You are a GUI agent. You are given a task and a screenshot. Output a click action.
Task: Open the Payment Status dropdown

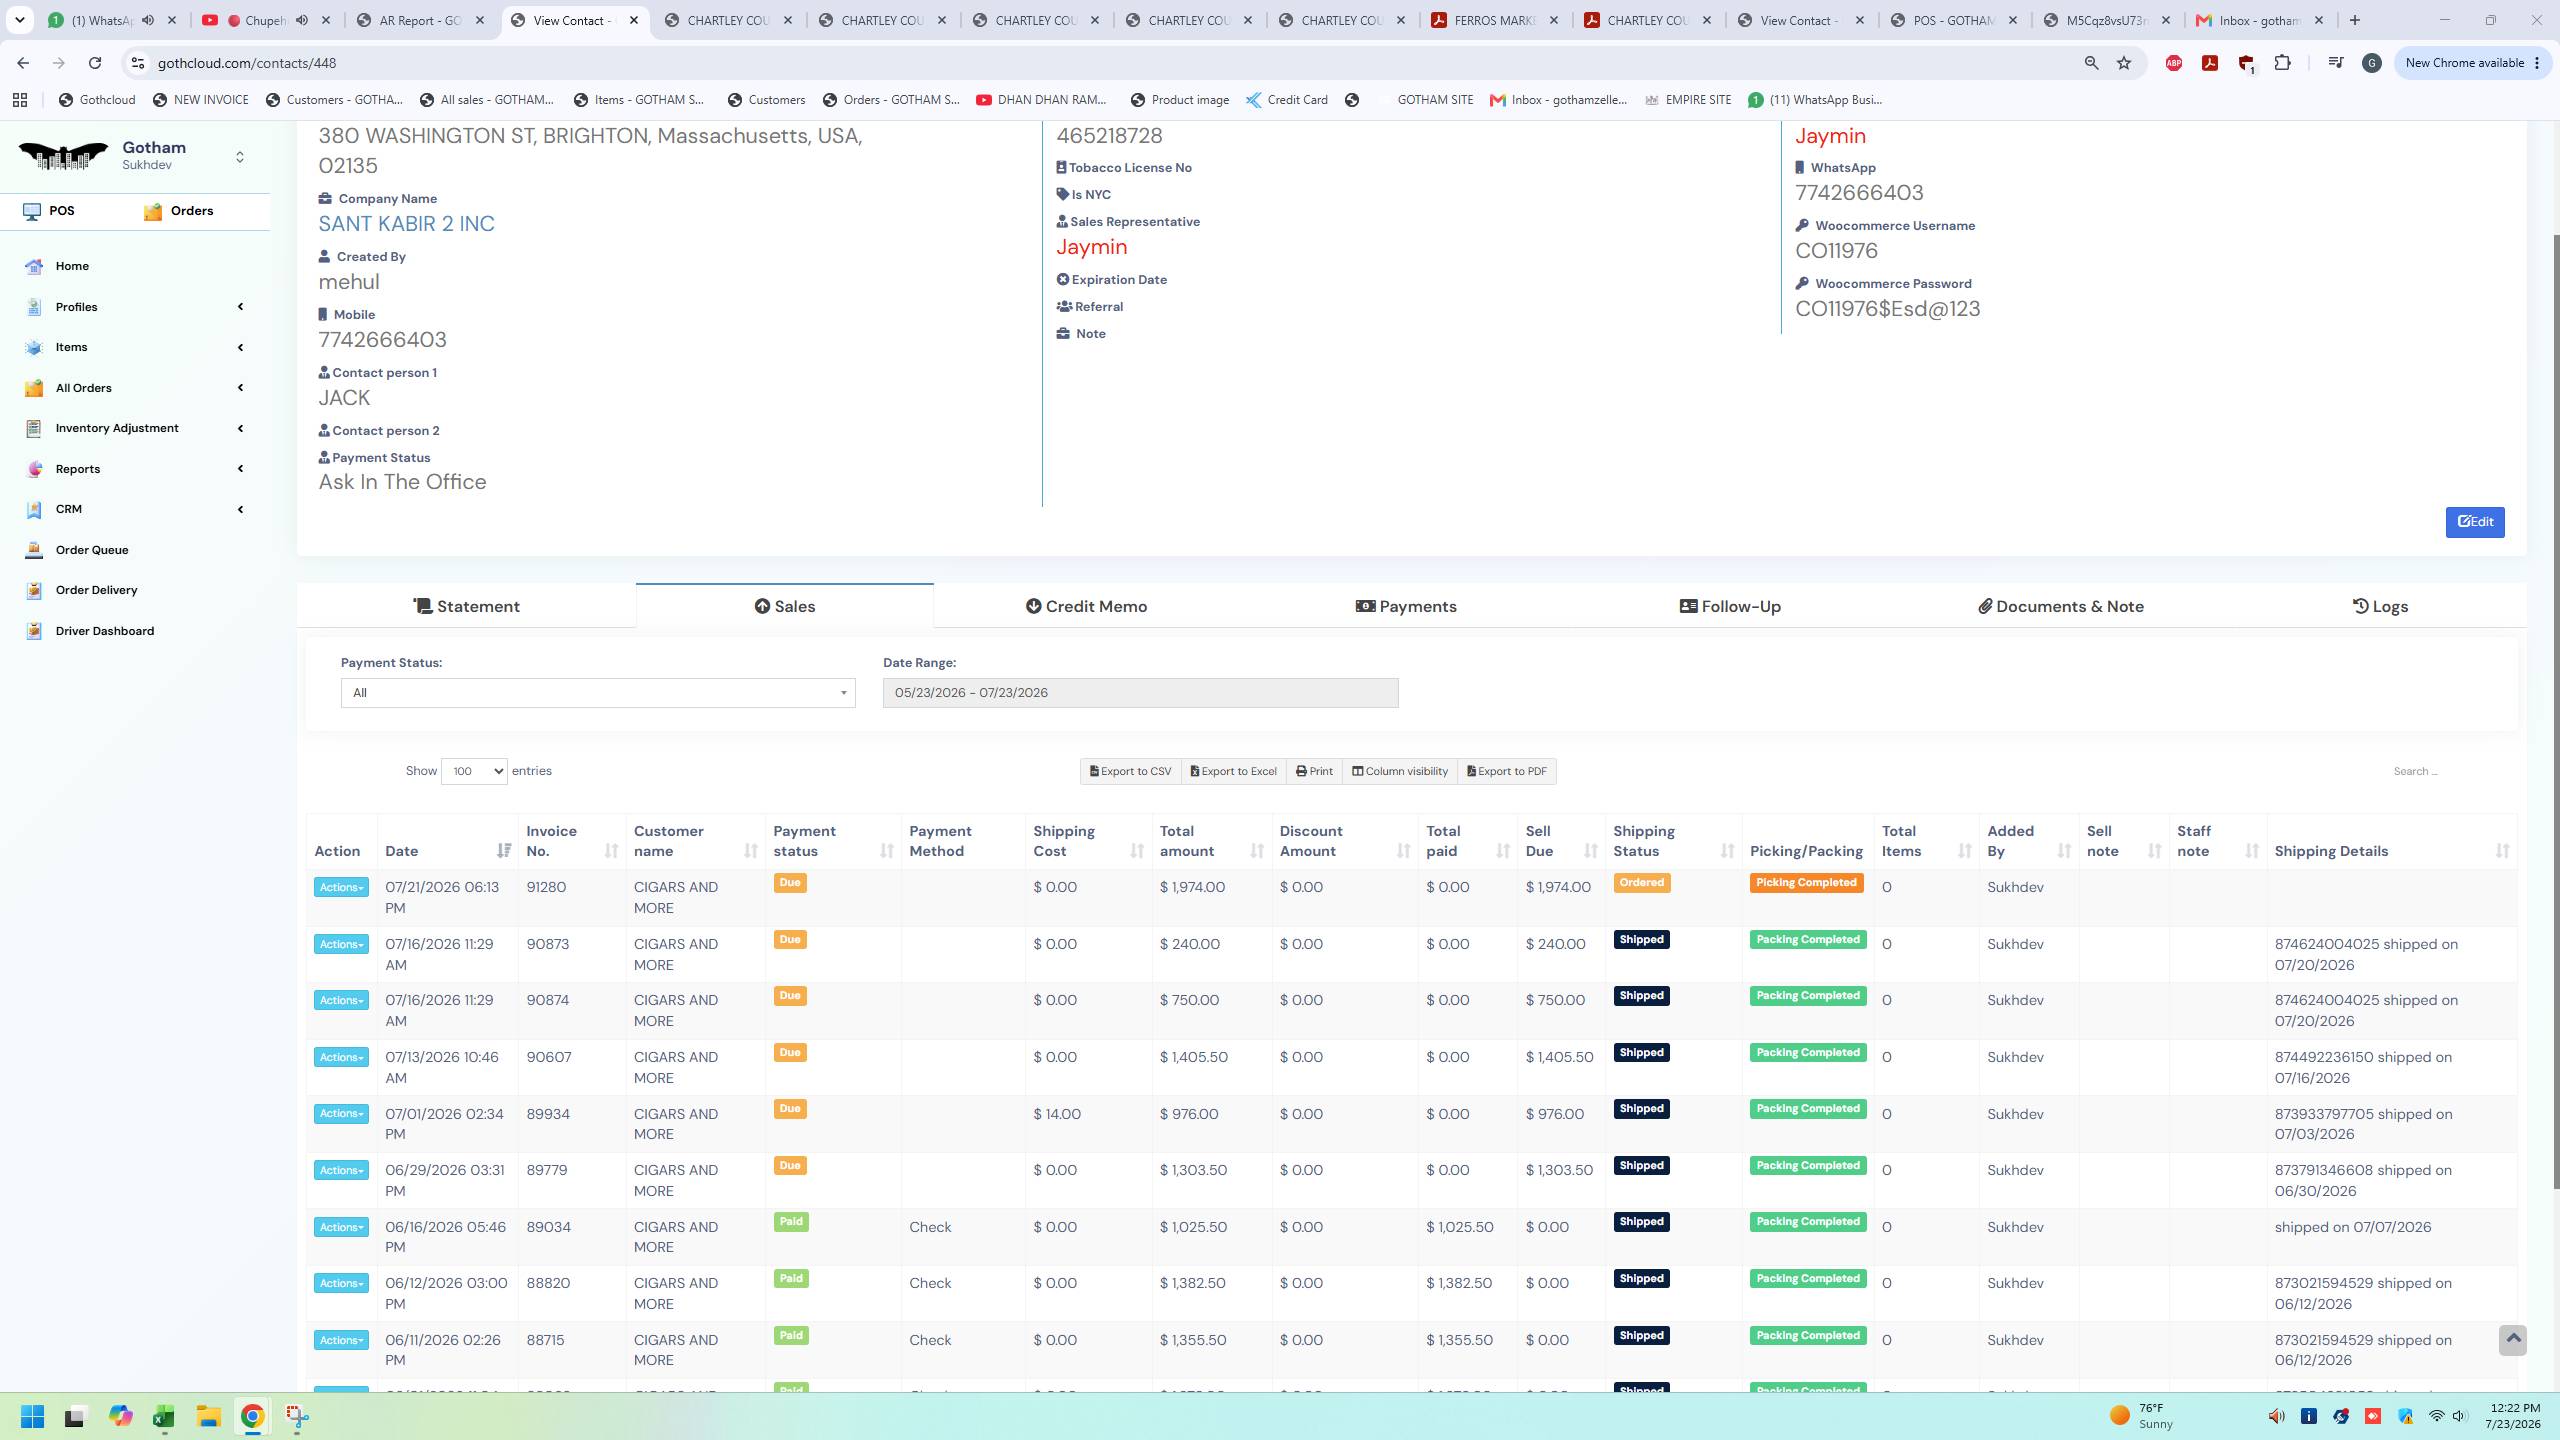click(x=598, y=693)
